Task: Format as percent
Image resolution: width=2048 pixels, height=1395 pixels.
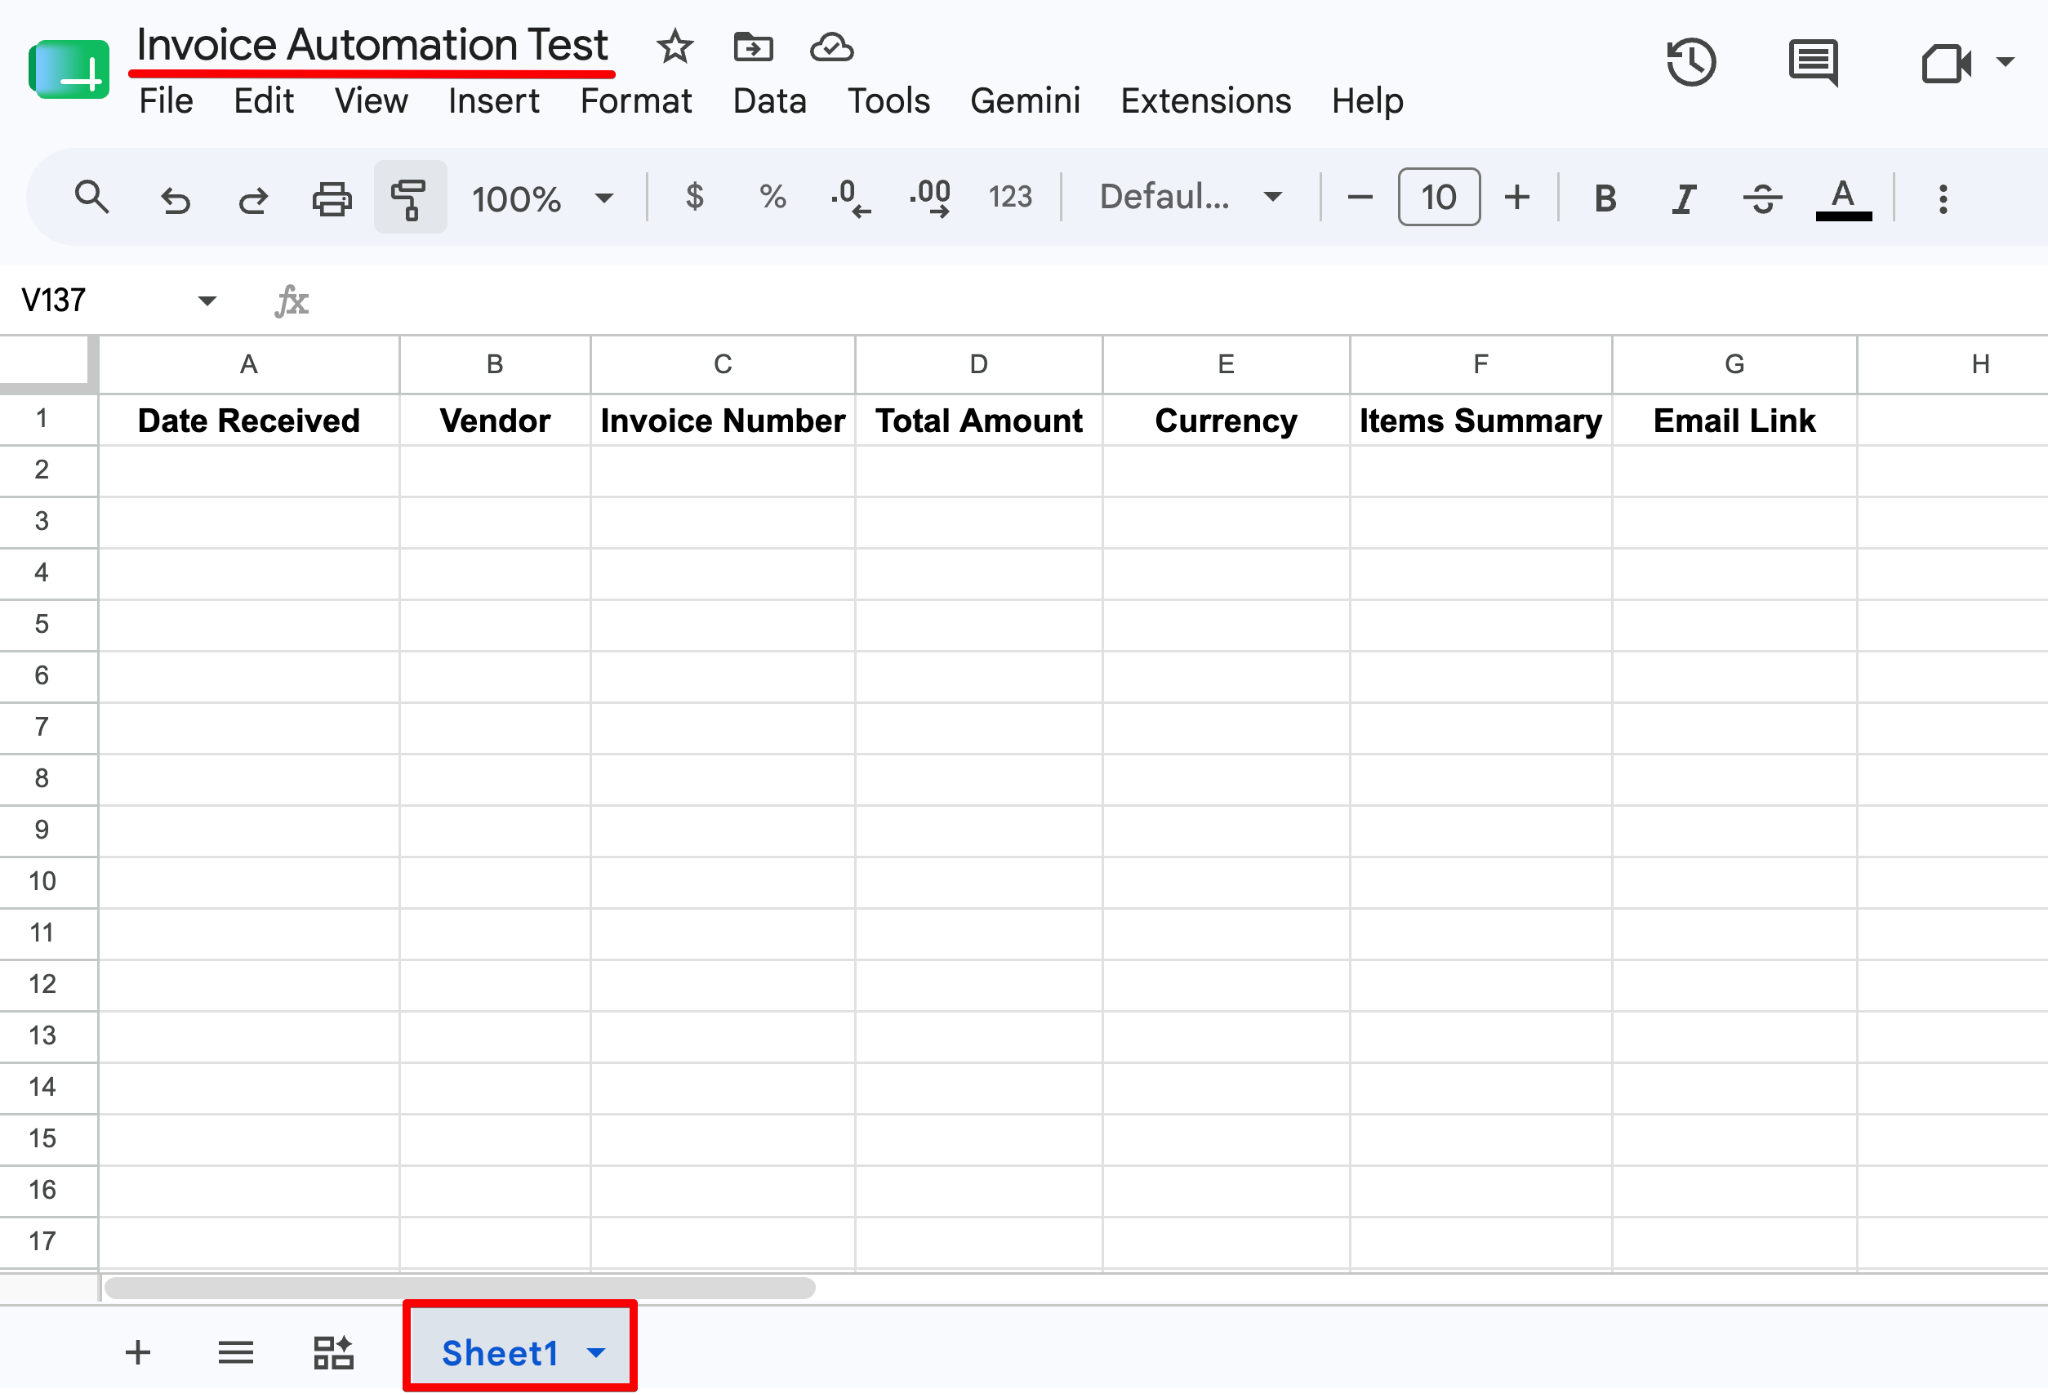Action: 772,196
